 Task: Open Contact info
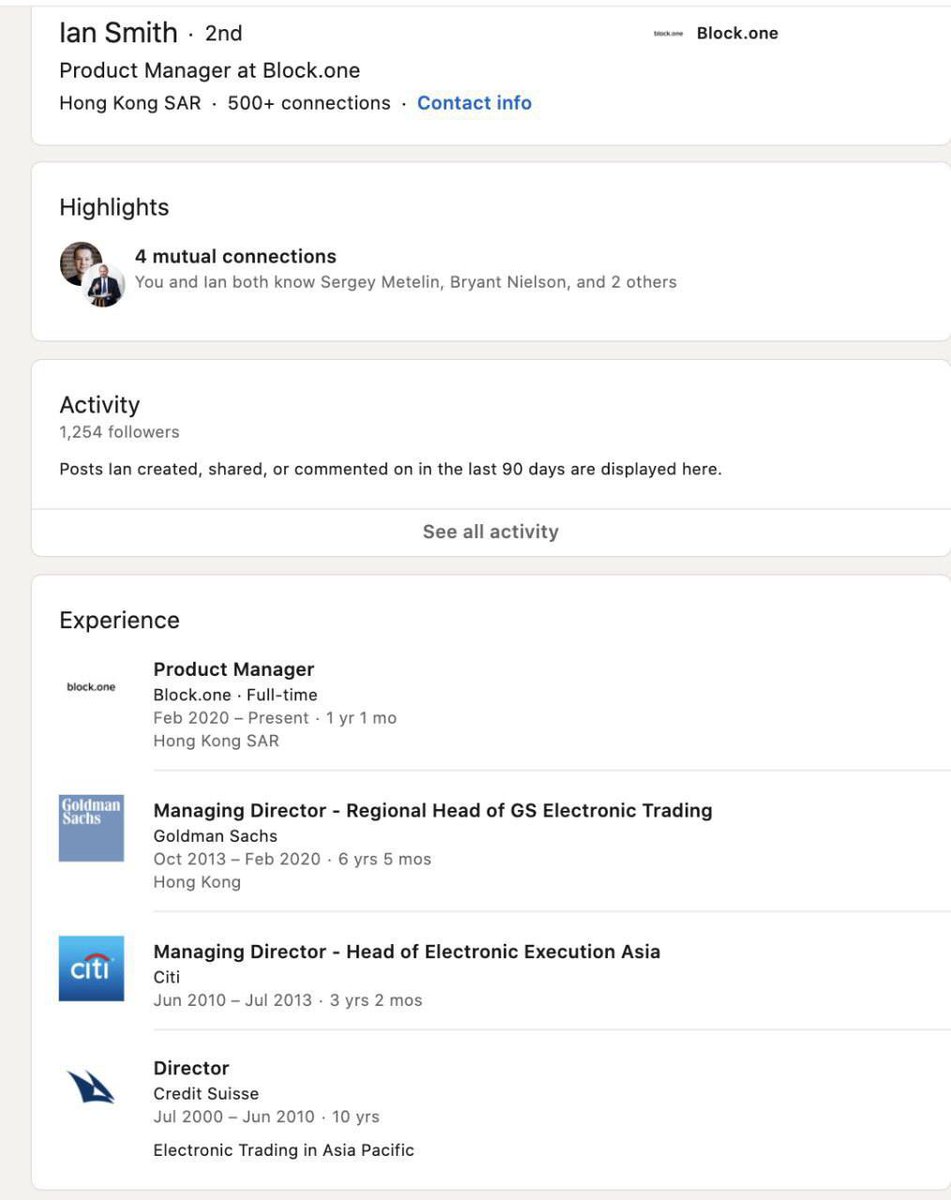point(474,103)
